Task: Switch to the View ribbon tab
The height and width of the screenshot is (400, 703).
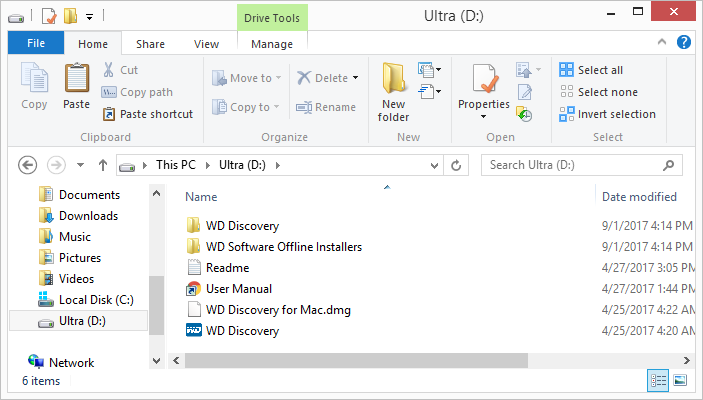Action: (x=206, y=44)
